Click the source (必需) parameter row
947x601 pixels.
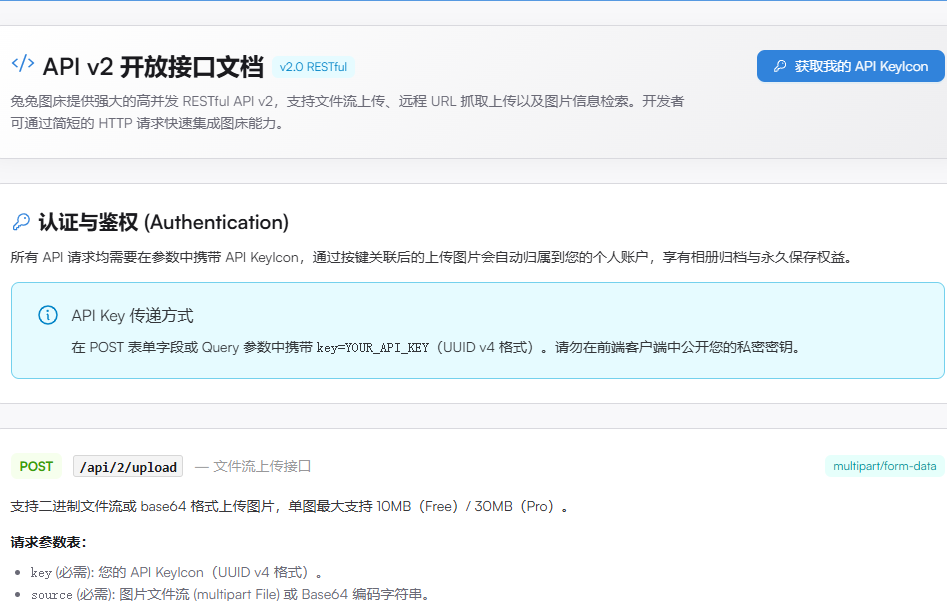click(230, 594)
